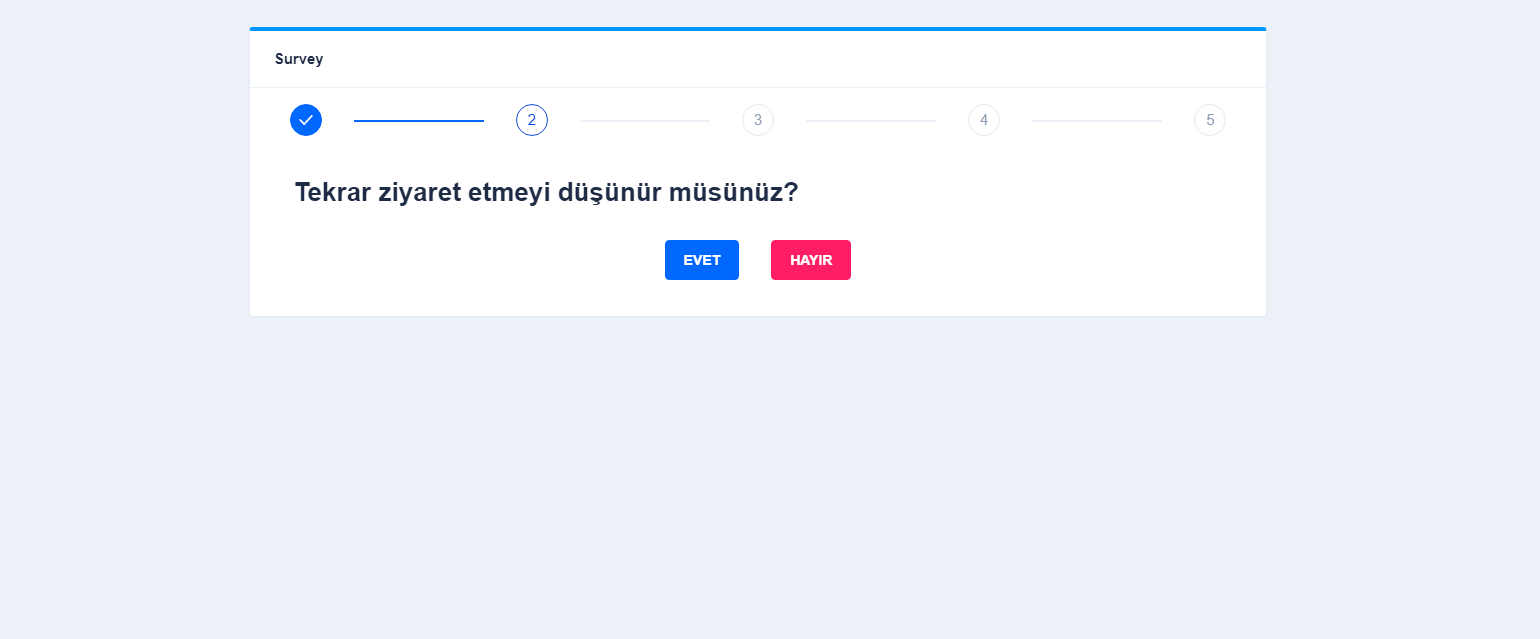Click the completed checkmark on step 1

(306, 119)
